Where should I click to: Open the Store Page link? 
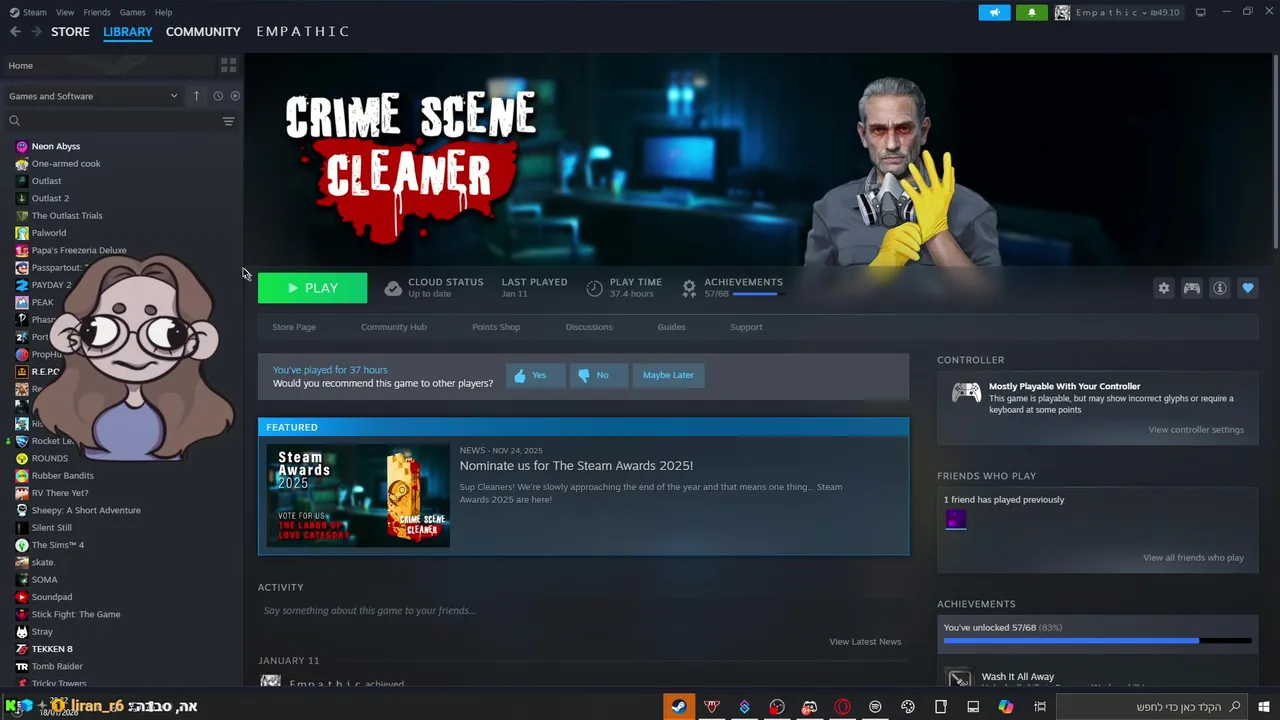[x=294, y=327]
